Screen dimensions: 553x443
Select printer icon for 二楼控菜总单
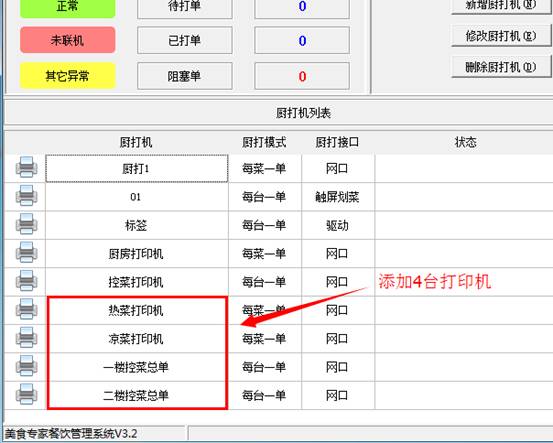[x=26, y=394]
